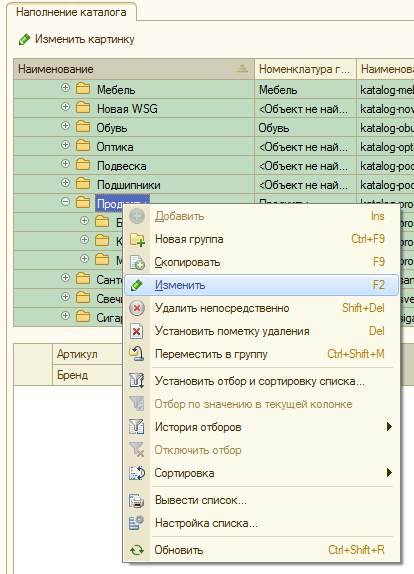414x574 pixels.
Task: Choose Скопировать from context menu
Action: pos(261,262)
